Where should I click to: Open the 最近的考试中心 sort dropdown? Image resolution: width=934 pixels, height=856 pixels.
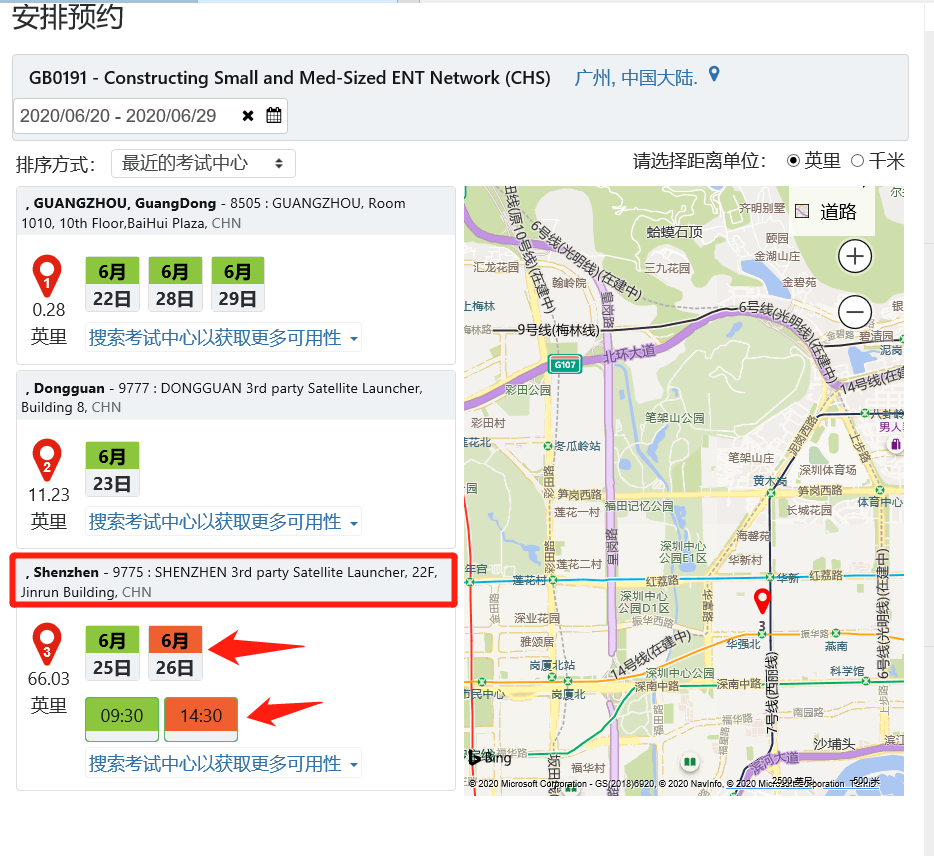click(202, 163)
